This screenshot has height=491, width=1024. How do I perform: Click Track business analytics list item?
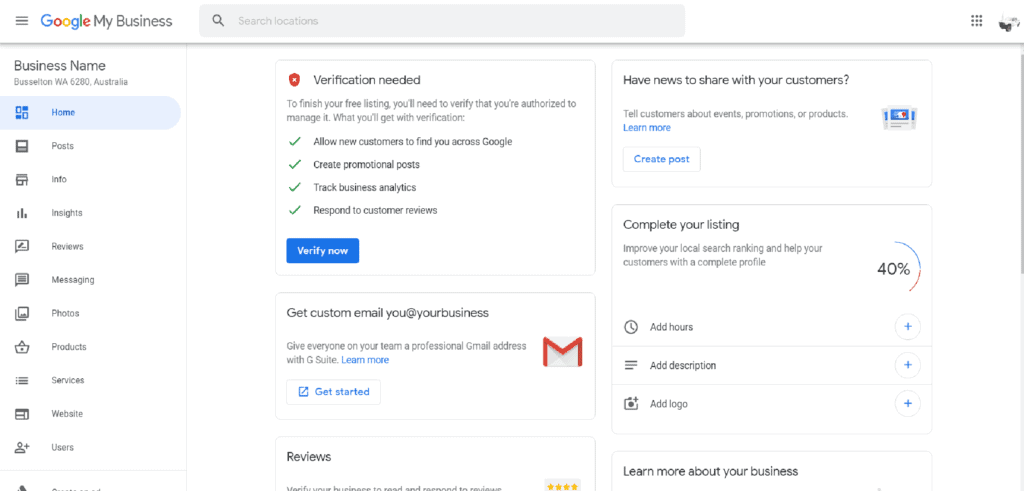[364, 187]
